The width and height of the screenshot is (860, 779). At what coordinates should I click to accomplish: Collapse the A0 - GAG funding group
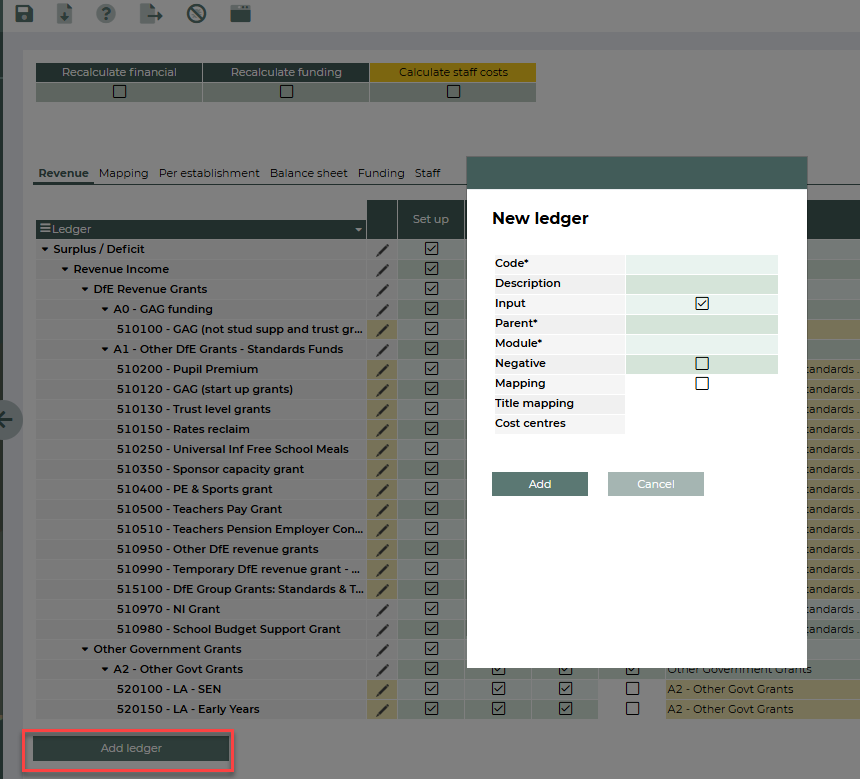105,309
